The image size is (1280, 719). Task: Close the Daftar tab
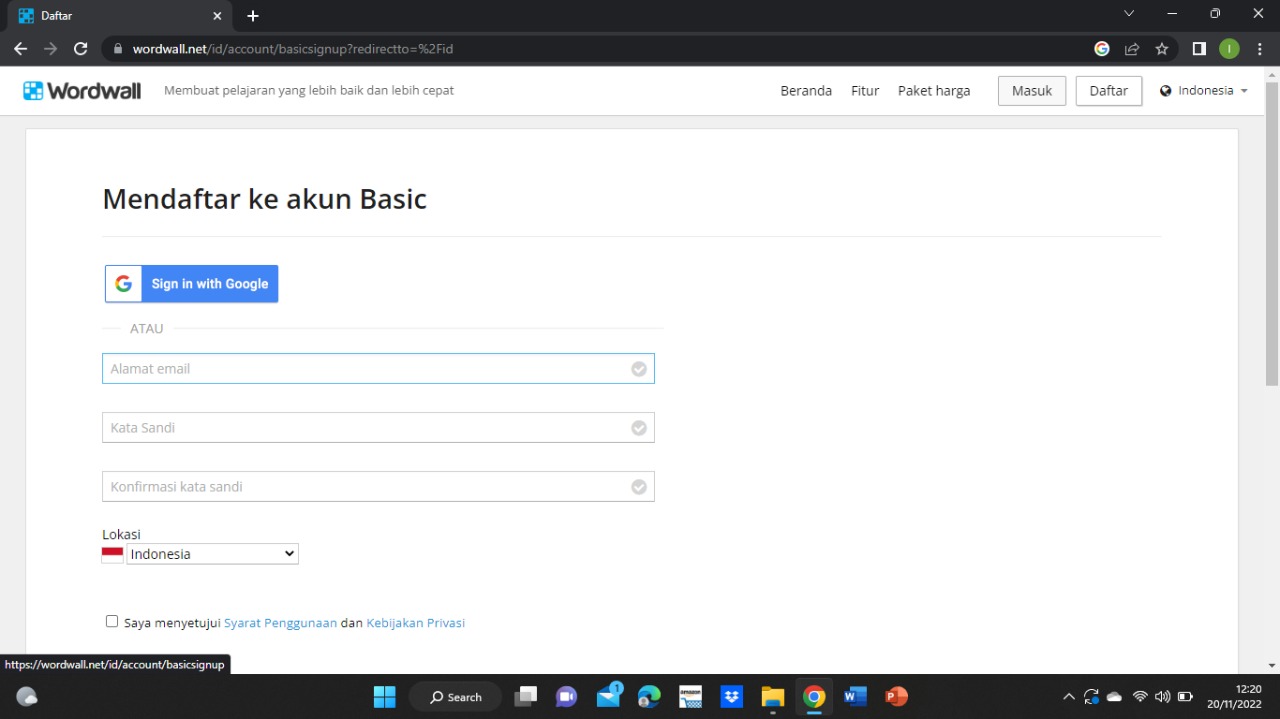tap(217, 16)
